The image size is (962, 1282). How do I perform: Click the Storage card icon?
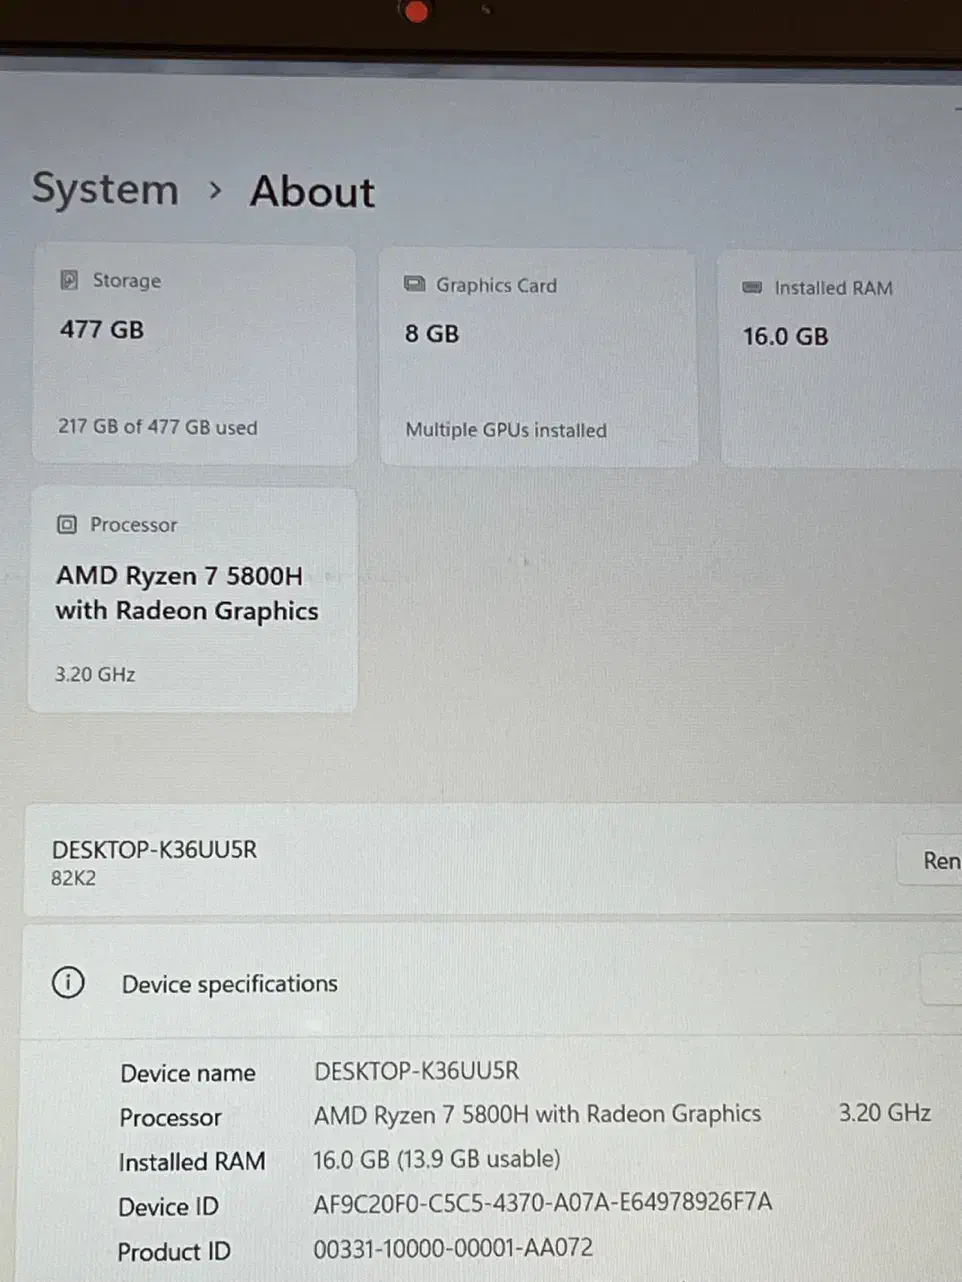click(69, 280)
